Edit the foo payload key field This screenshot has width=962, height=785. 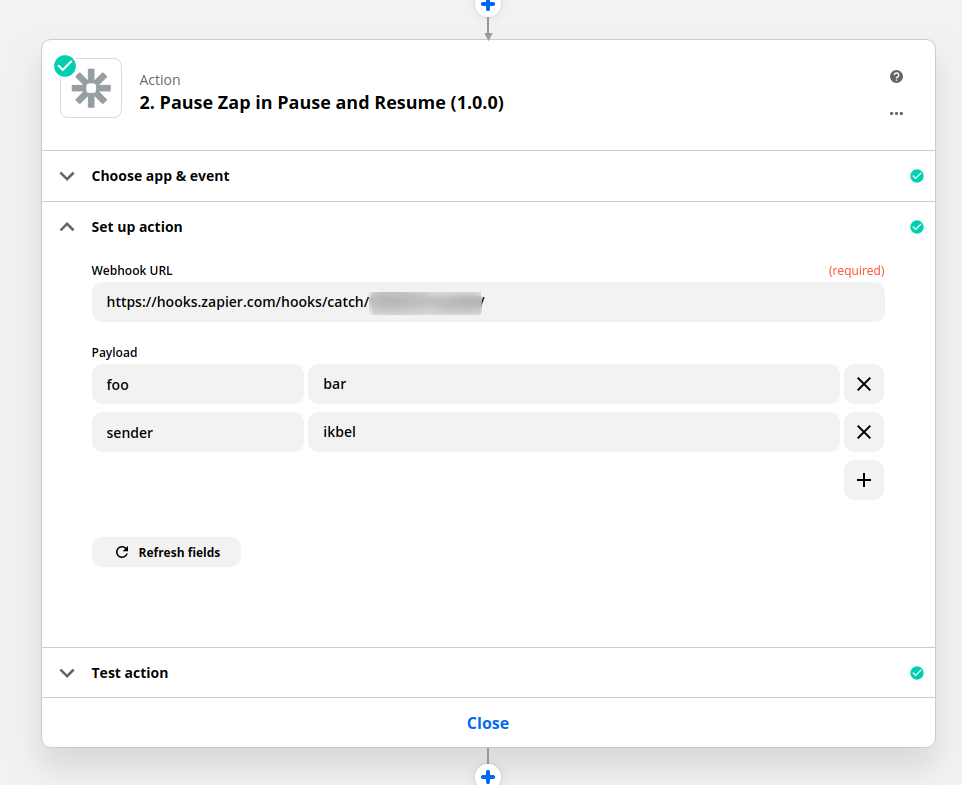point(197,384)
